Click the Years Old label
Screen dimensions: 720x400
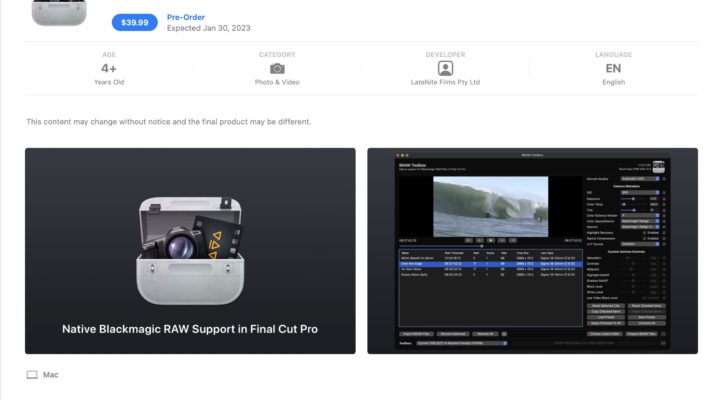pos(109,82)
